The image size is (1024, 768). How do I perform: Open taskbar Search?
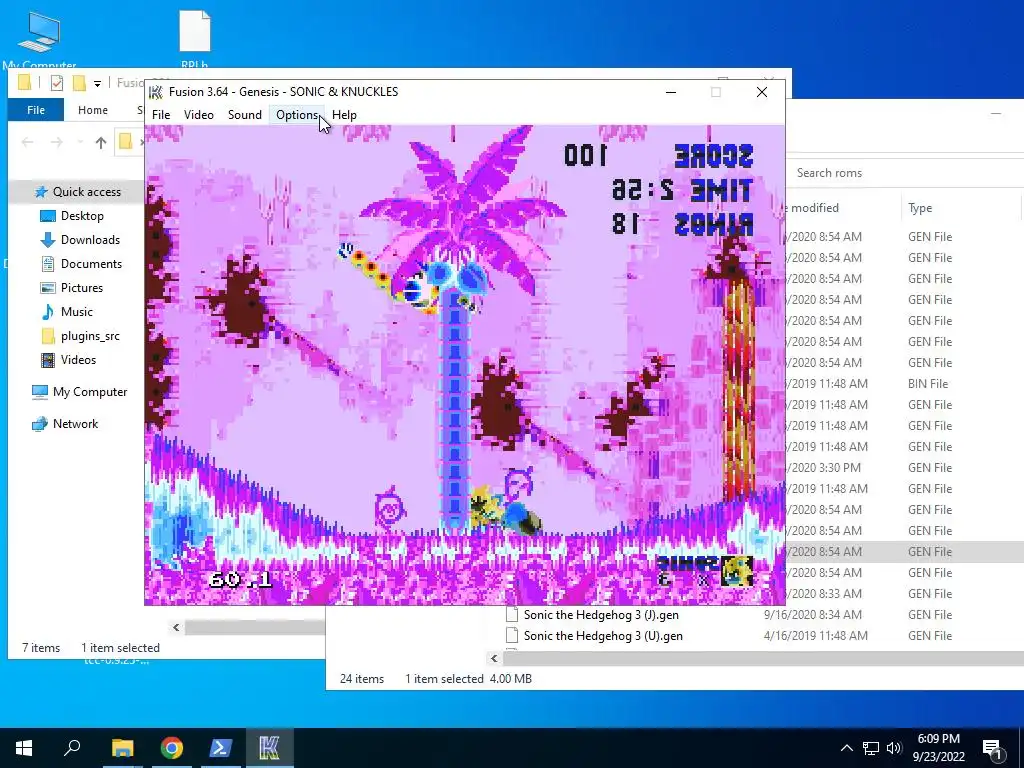tap(72, 748)
